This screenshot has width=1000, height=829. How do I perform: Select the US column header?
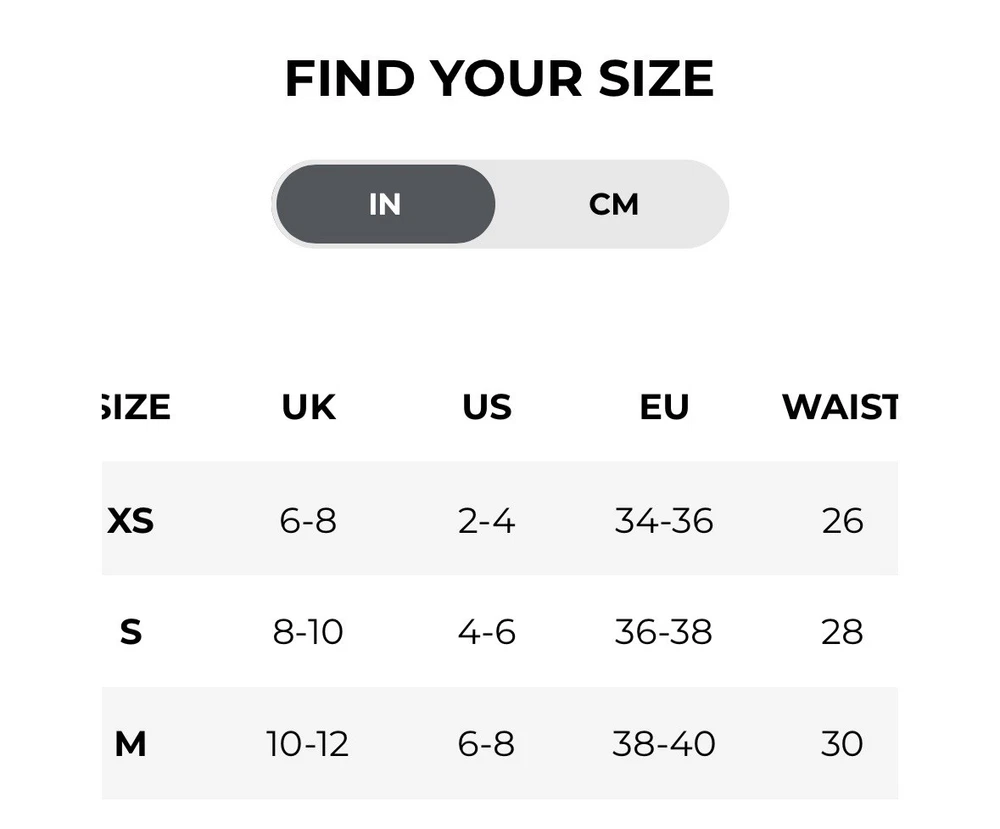[x=487, y=407]
